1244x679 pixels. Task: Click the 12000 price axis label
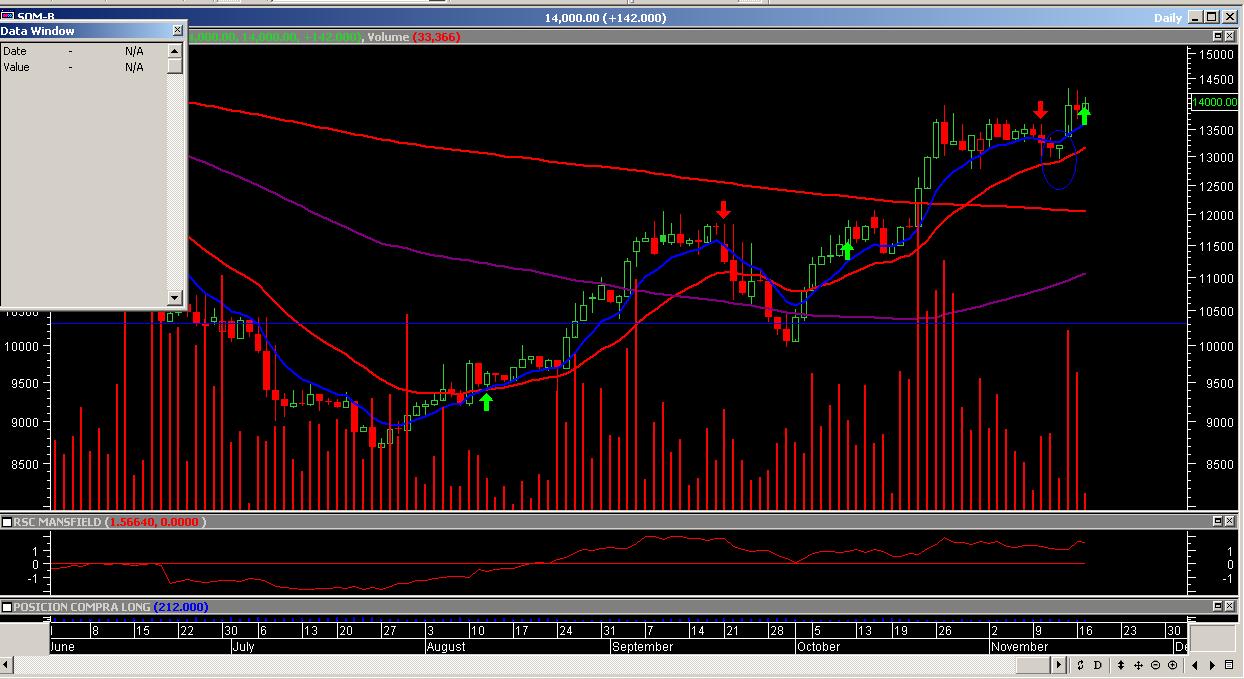[1216, 215]
